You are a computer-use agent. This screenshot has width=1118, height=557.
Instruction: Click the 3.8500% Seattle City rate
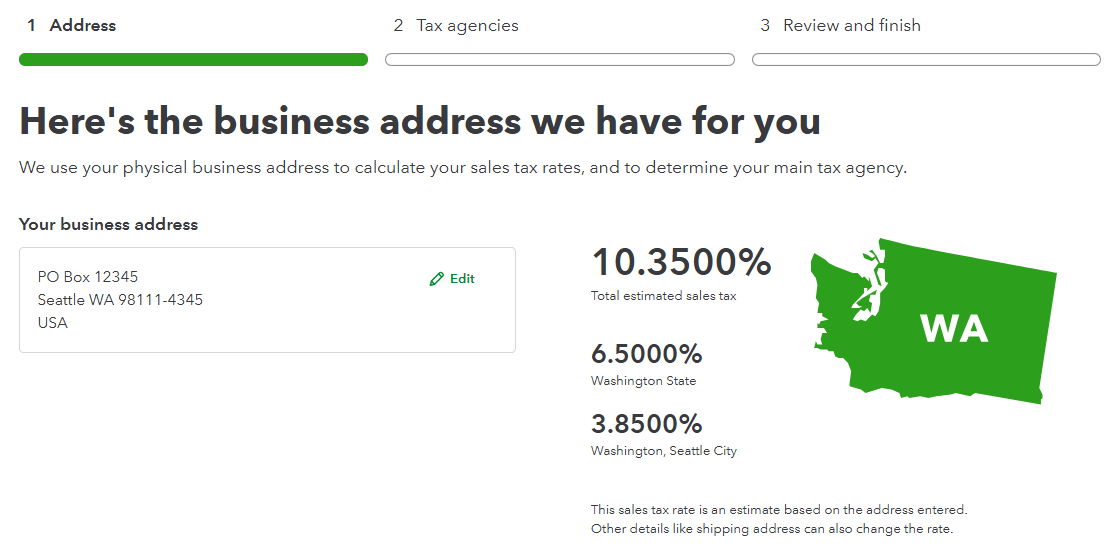(x=647, y=424)
